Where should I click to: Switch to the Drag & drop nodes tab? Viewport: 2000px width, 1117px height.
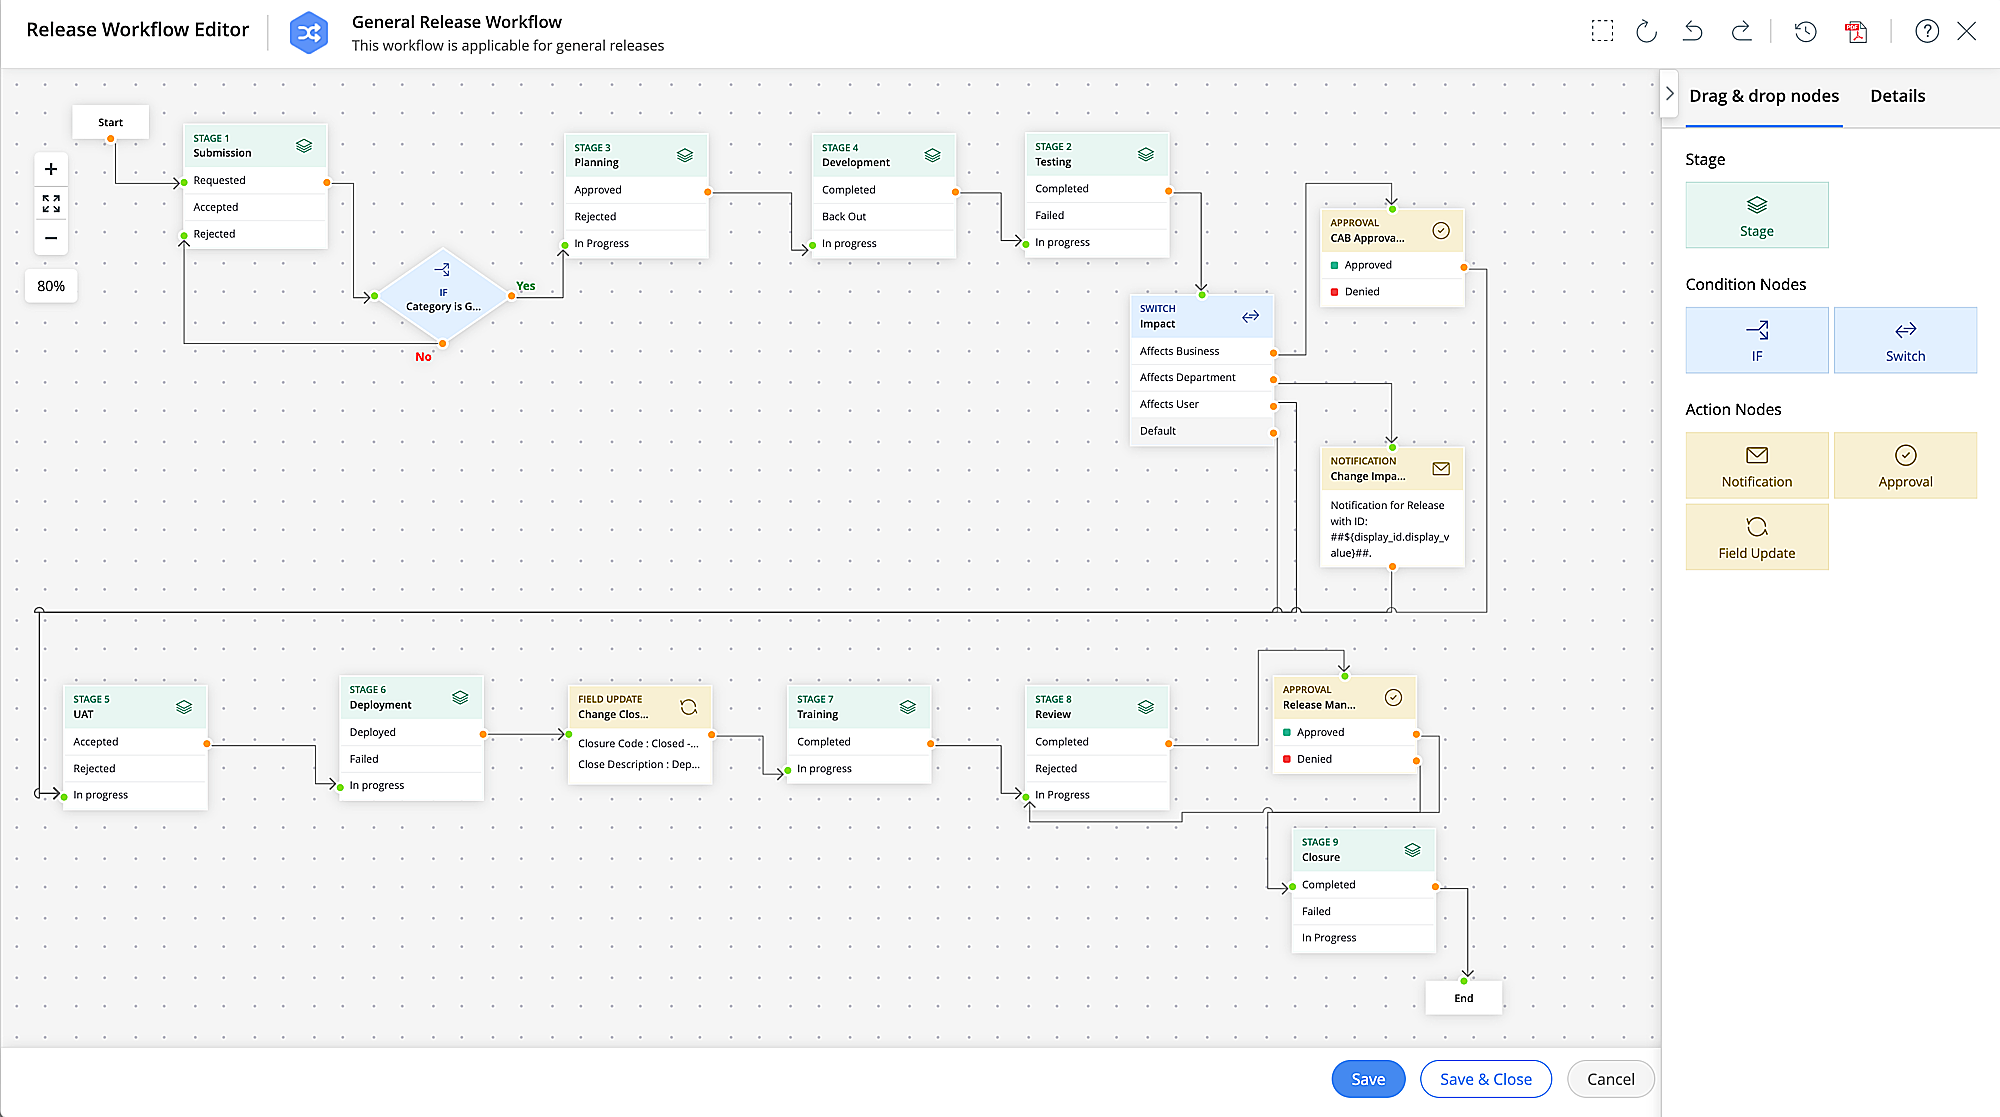(x=1763, y=95)
